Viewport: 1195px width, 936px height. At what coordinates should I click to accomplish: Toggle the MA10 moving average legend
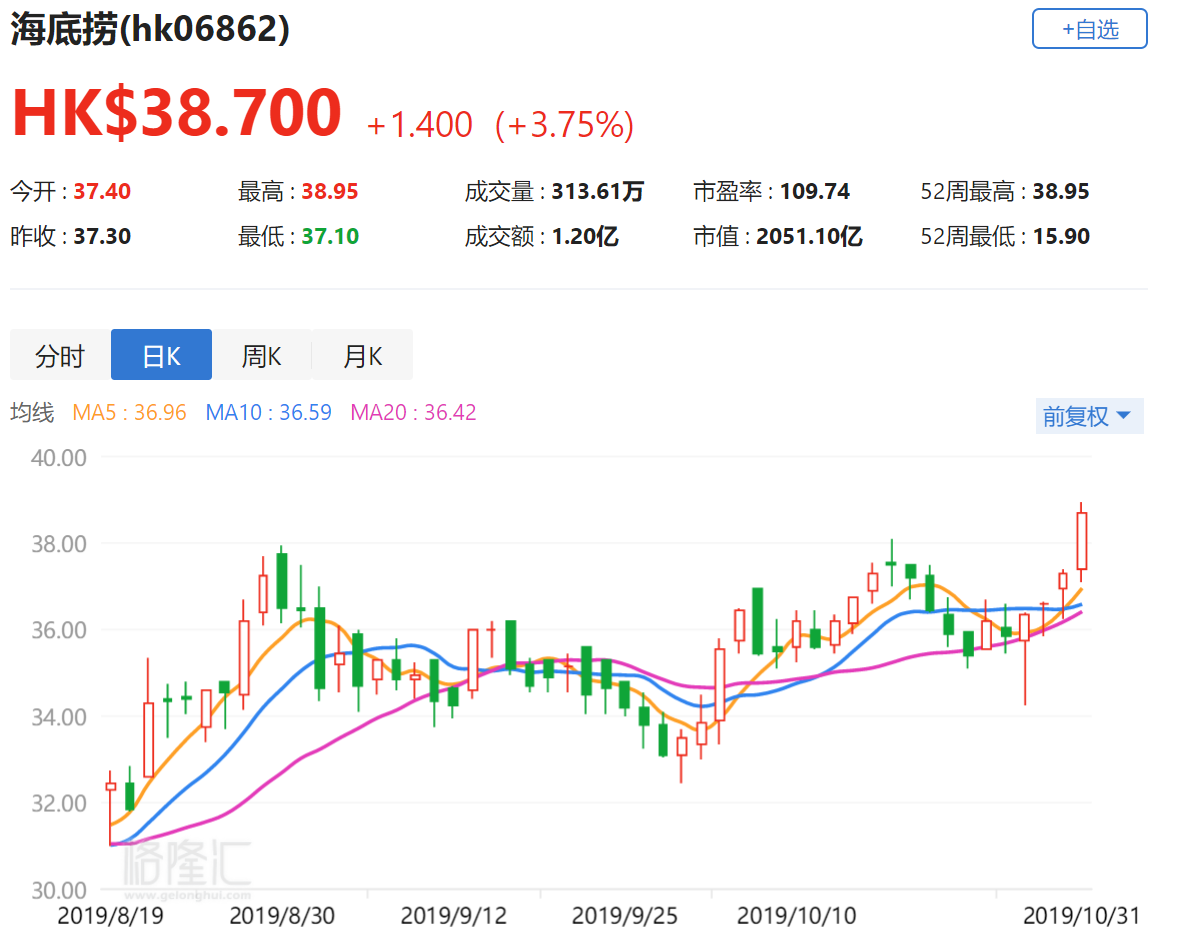tap(268, 412)
